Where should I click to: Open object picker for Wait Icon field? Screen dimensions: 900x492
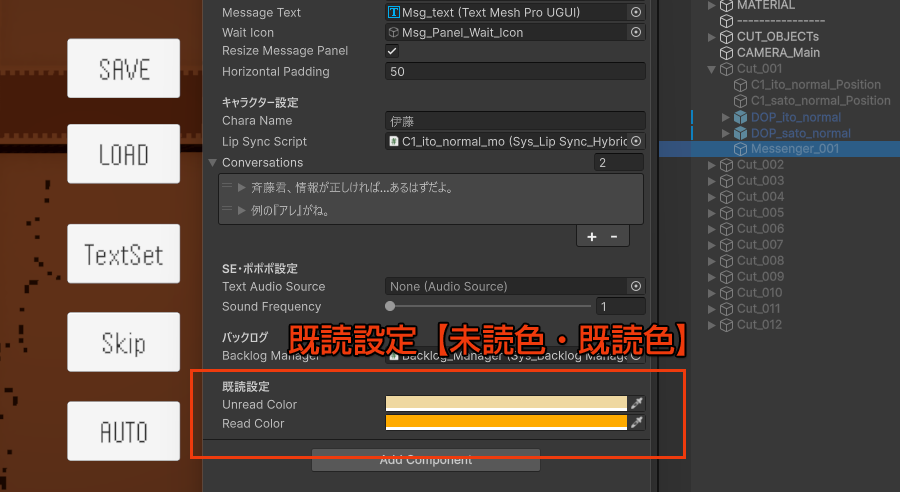(636, 33)
